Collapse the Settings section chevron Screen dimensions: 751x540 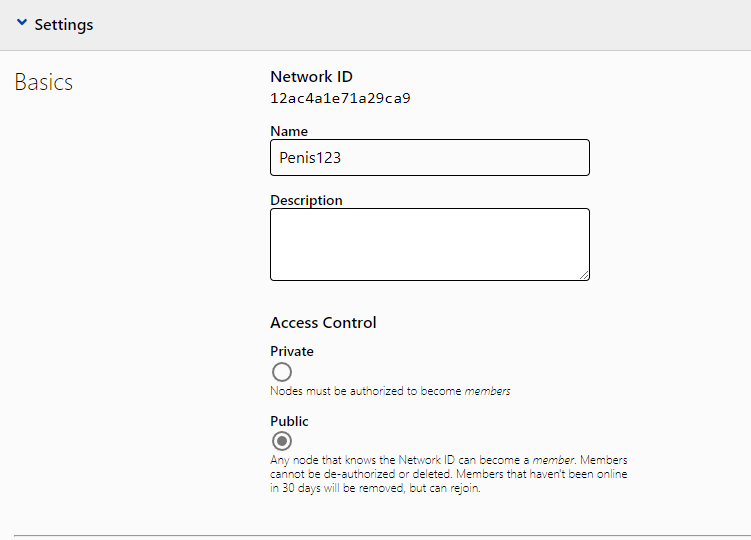tap(22, 24)
